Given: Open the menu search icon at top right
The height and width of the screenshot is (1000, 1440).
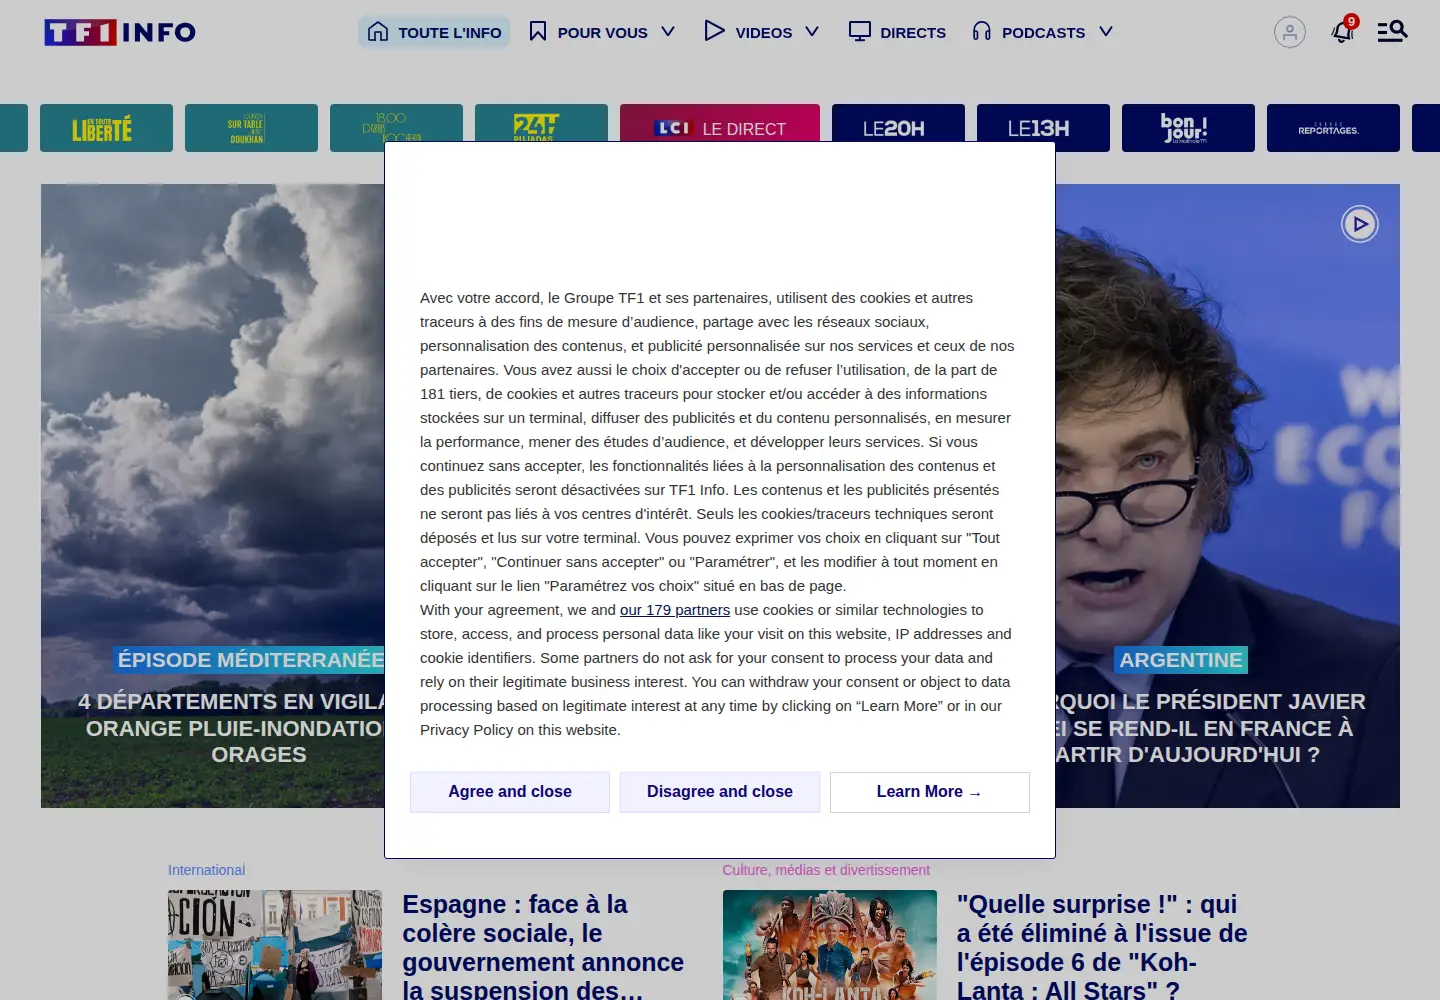Looking at the screenshot, I should coord(1392,32).
